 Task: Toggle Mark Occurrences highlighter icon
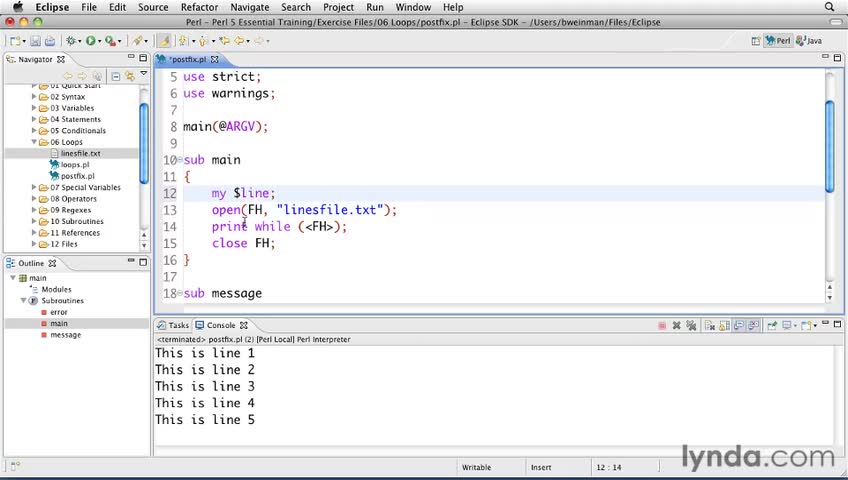pyautogui.click(x=164, y=41)
